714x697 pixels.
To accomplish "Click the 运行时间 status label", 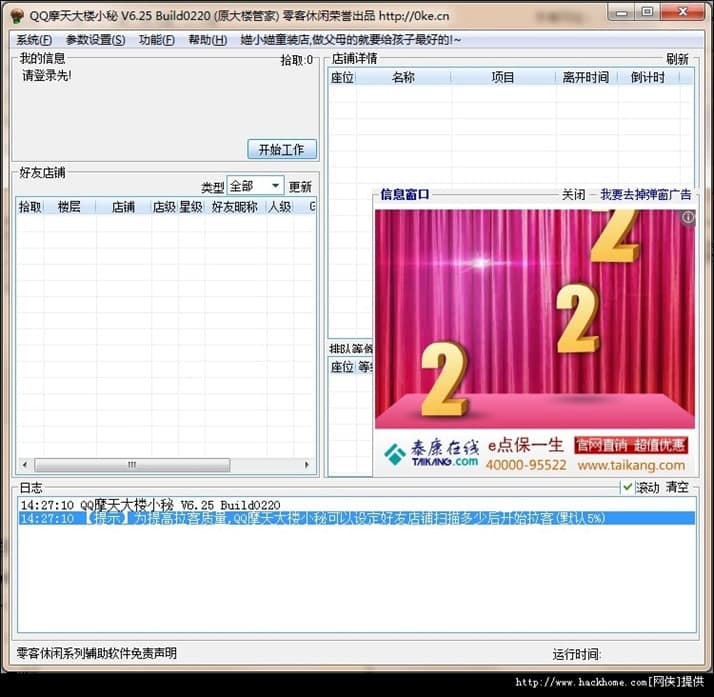I will point(577,654).
